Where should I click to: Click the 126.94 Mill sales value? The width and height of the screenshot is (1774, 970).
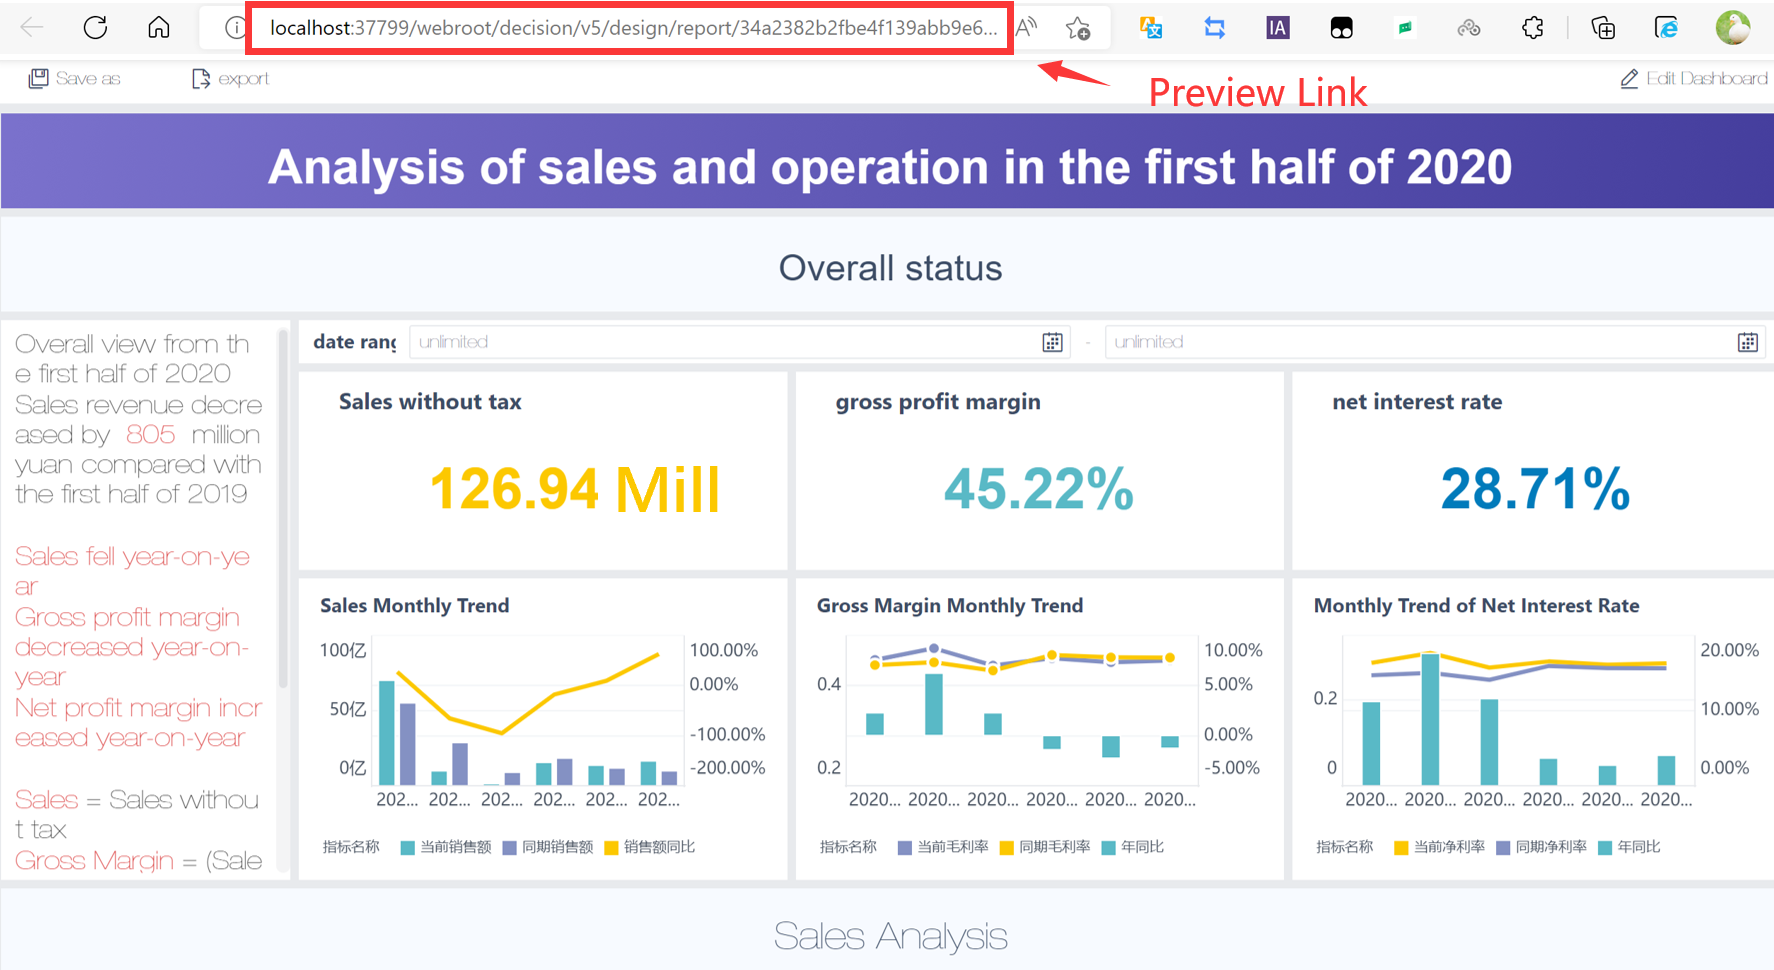(575, 489)
